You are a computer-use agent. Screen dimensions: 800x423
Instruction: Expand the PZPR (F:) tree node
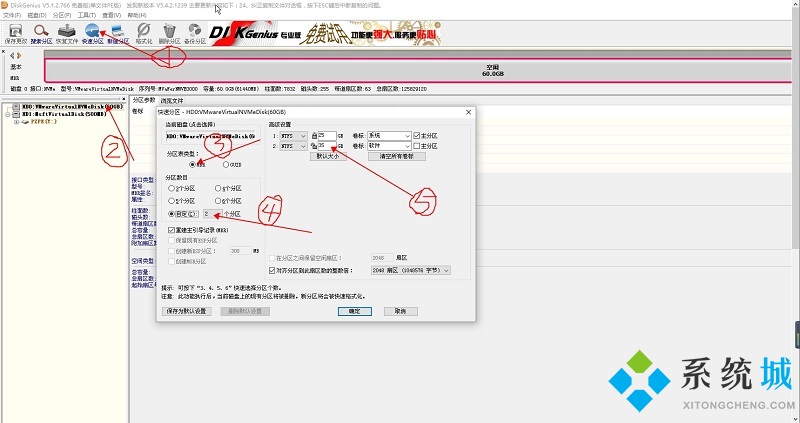pyautogui.click(x=16, y=122)
